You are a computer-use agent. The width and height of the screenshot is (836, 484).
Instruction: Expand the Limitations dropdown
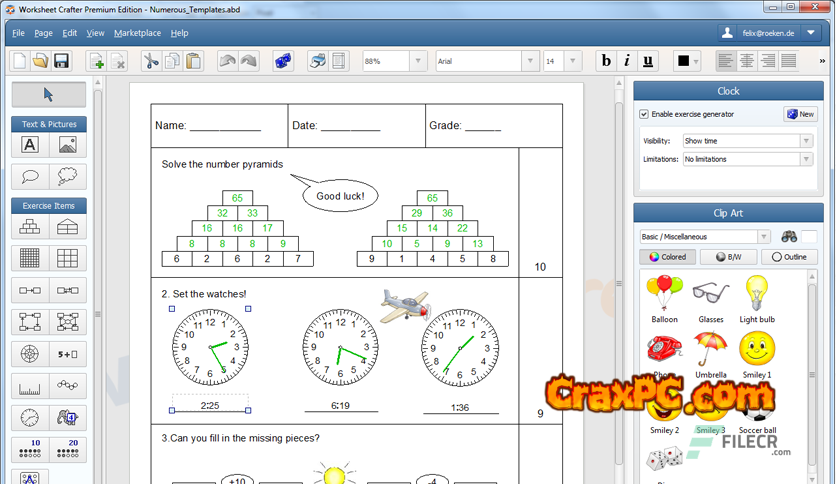click(x=747, y=159)
